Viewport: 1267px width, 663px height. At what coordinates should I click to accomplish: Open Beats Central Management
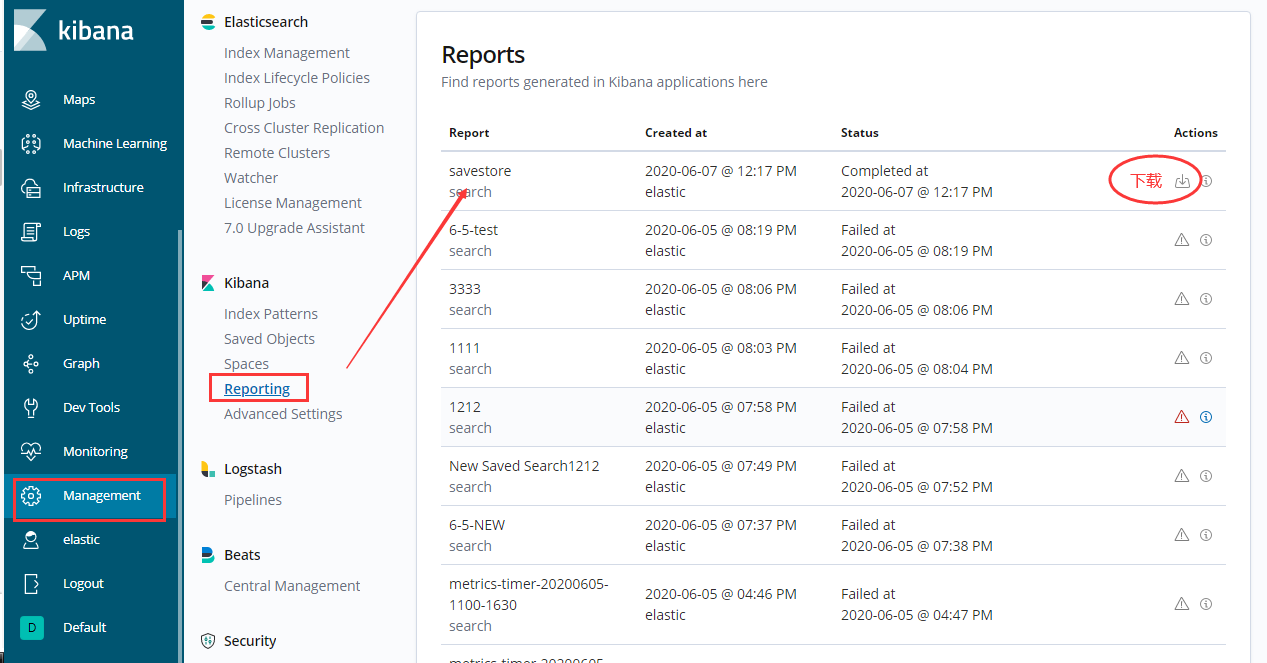pyautogui.click(x=292, y=586)
